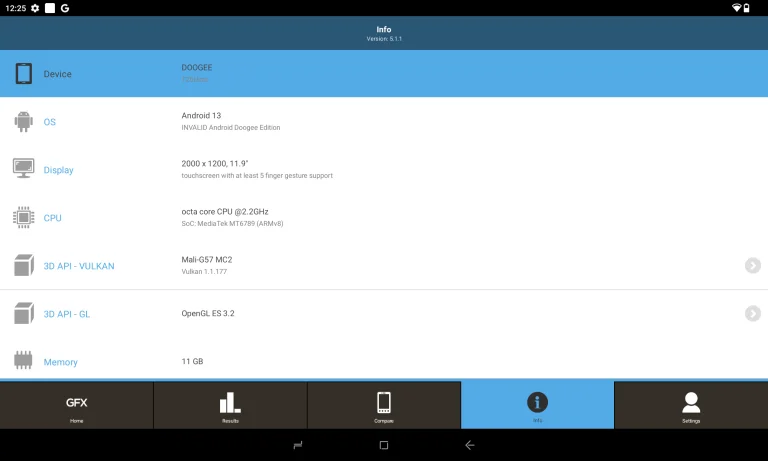Click SoC: MediaTek MT6789 text
768x461 pixels.
(x=232, y=223)
